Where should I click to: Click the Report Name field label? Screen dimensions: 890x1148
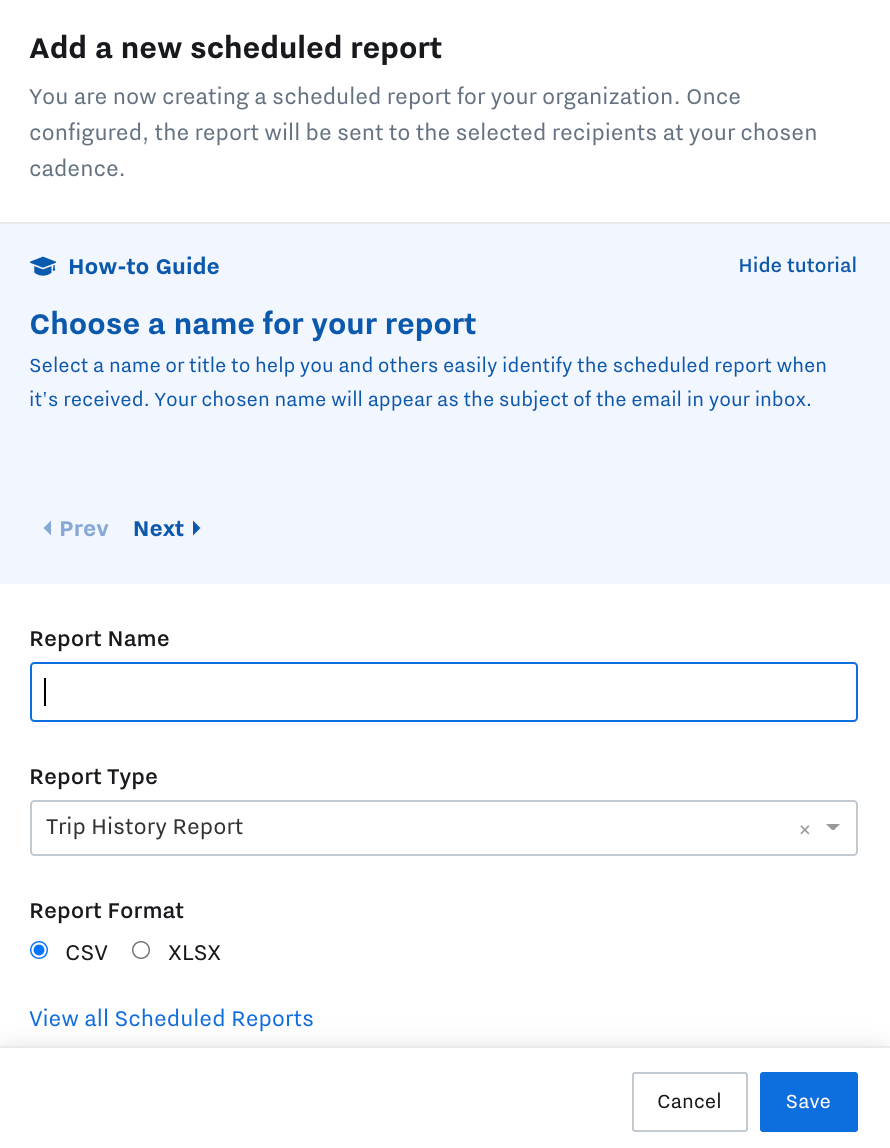click(x=100, y=638)
